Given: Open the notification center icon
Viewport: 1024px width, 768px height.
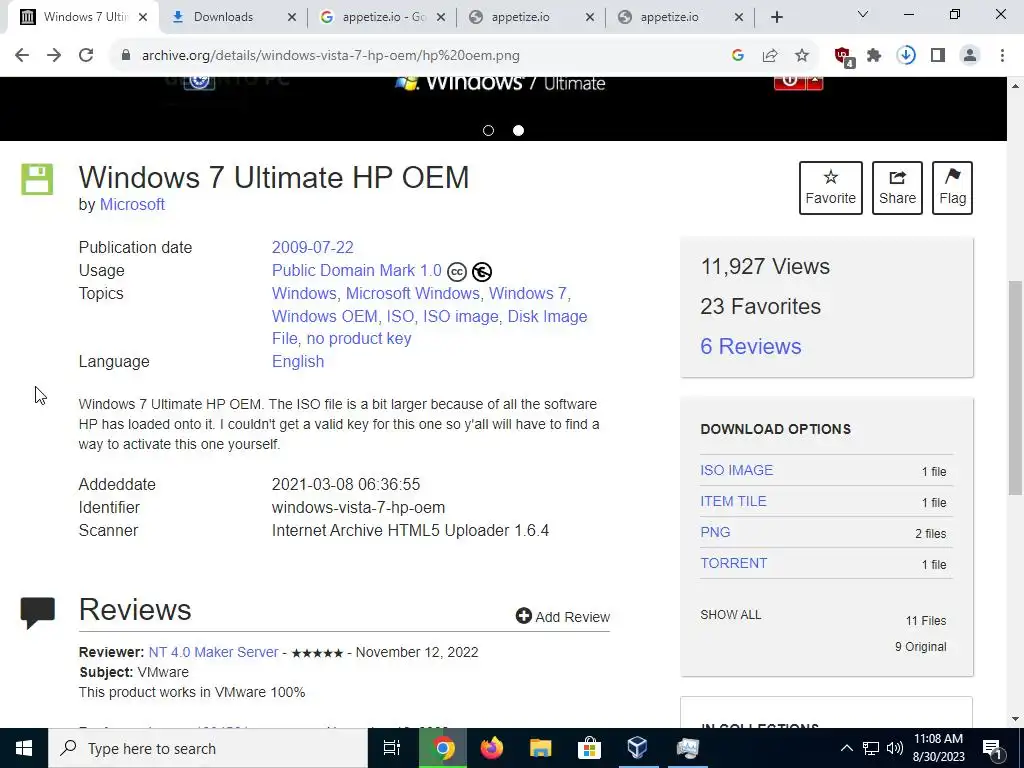Looking at the screenshot, I should (x=992, y=748).
